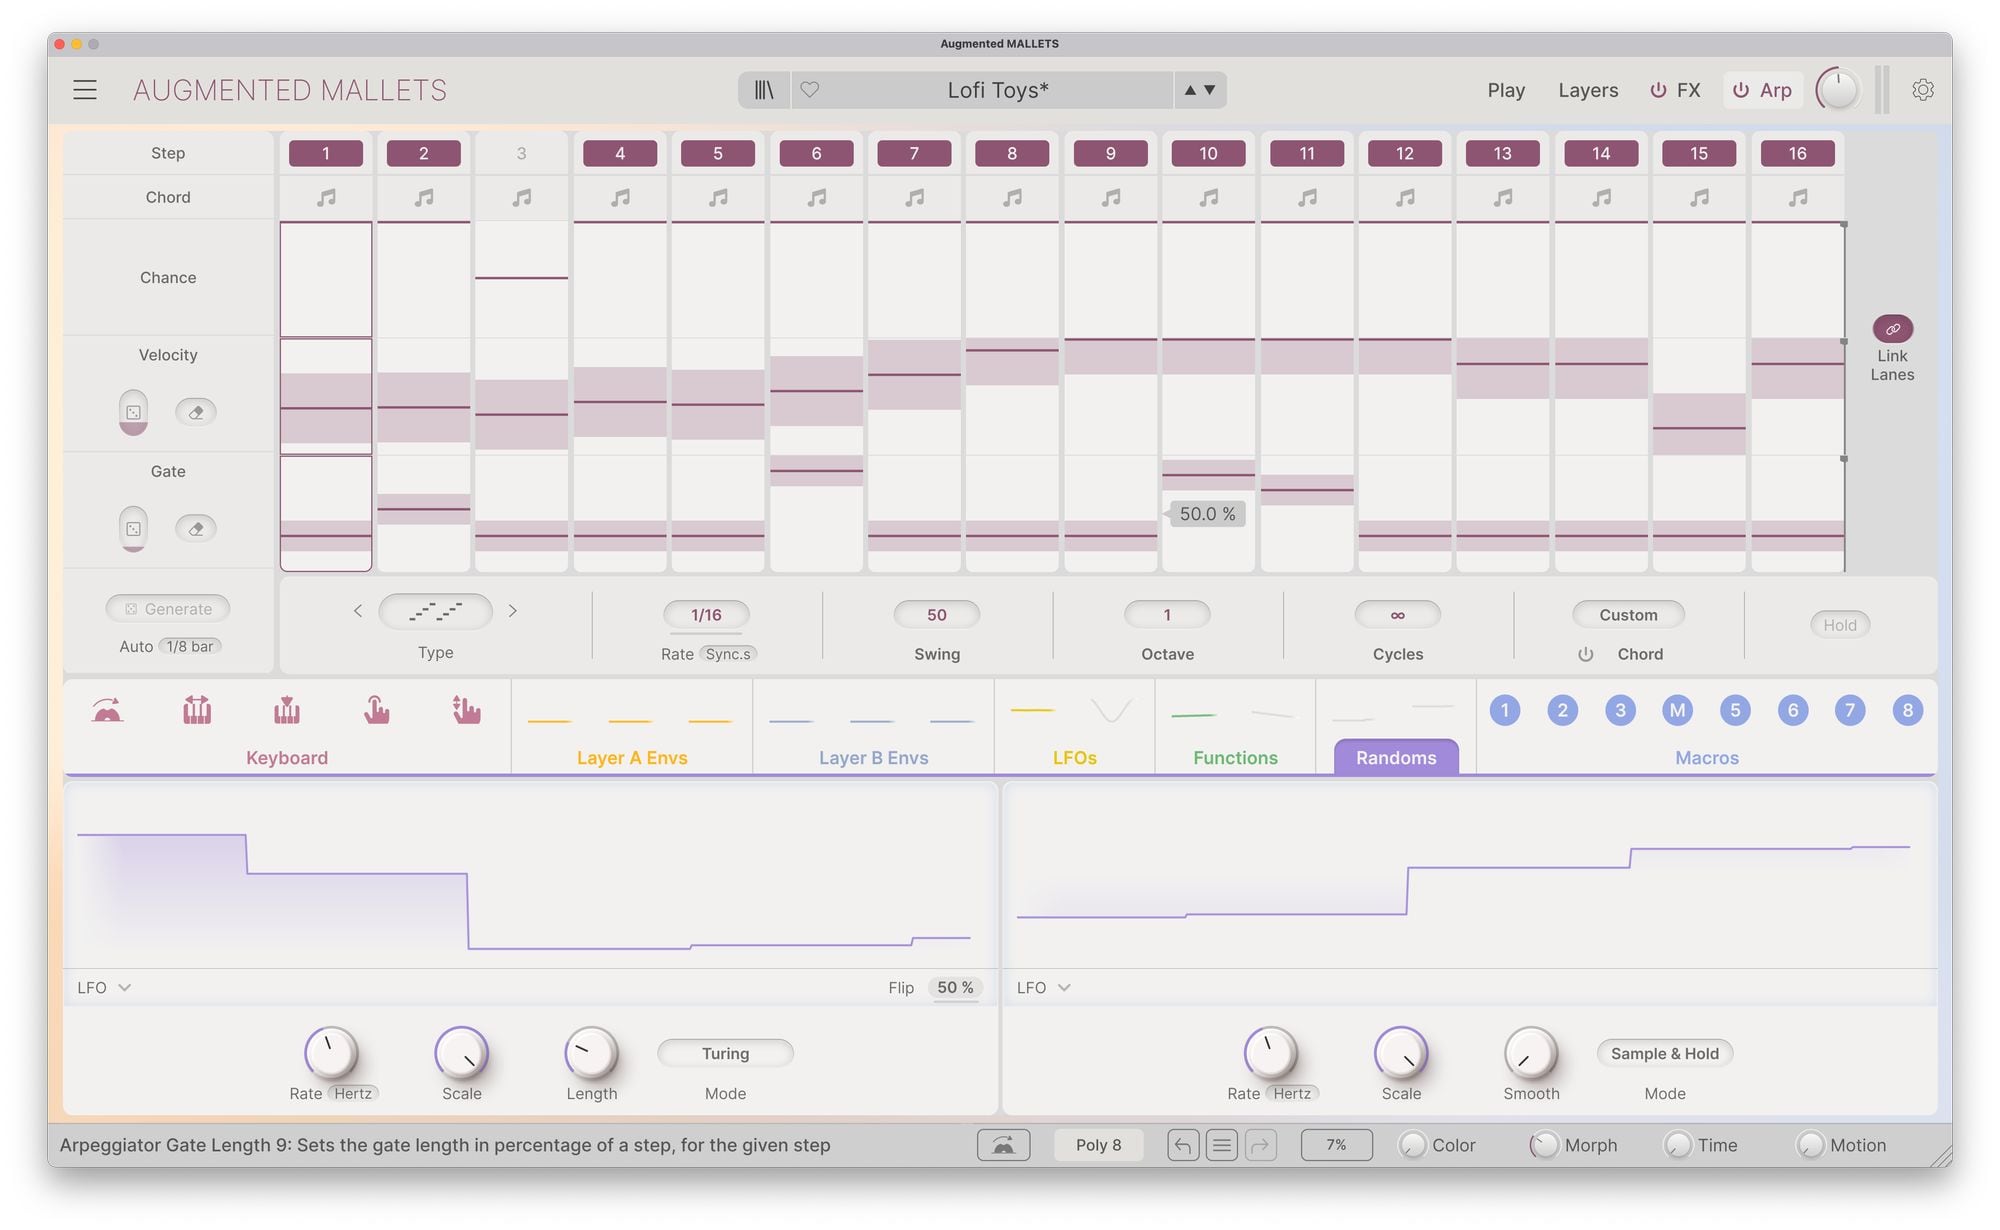Disable arpeggiator step 1
The image size is (2000, 1230).
326,153
